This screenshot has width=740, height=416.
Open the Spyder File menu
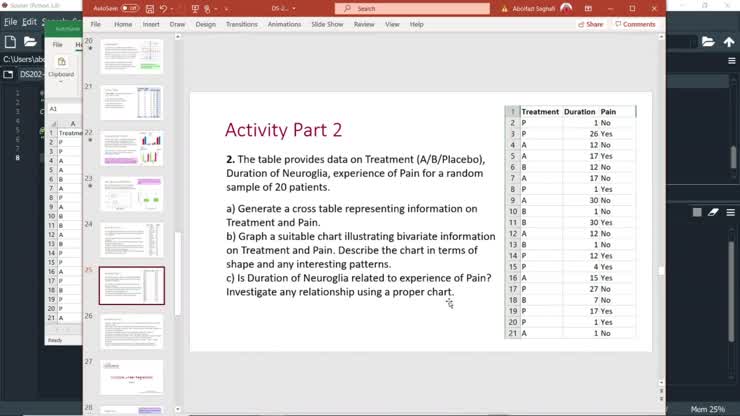tap(10, 22)
